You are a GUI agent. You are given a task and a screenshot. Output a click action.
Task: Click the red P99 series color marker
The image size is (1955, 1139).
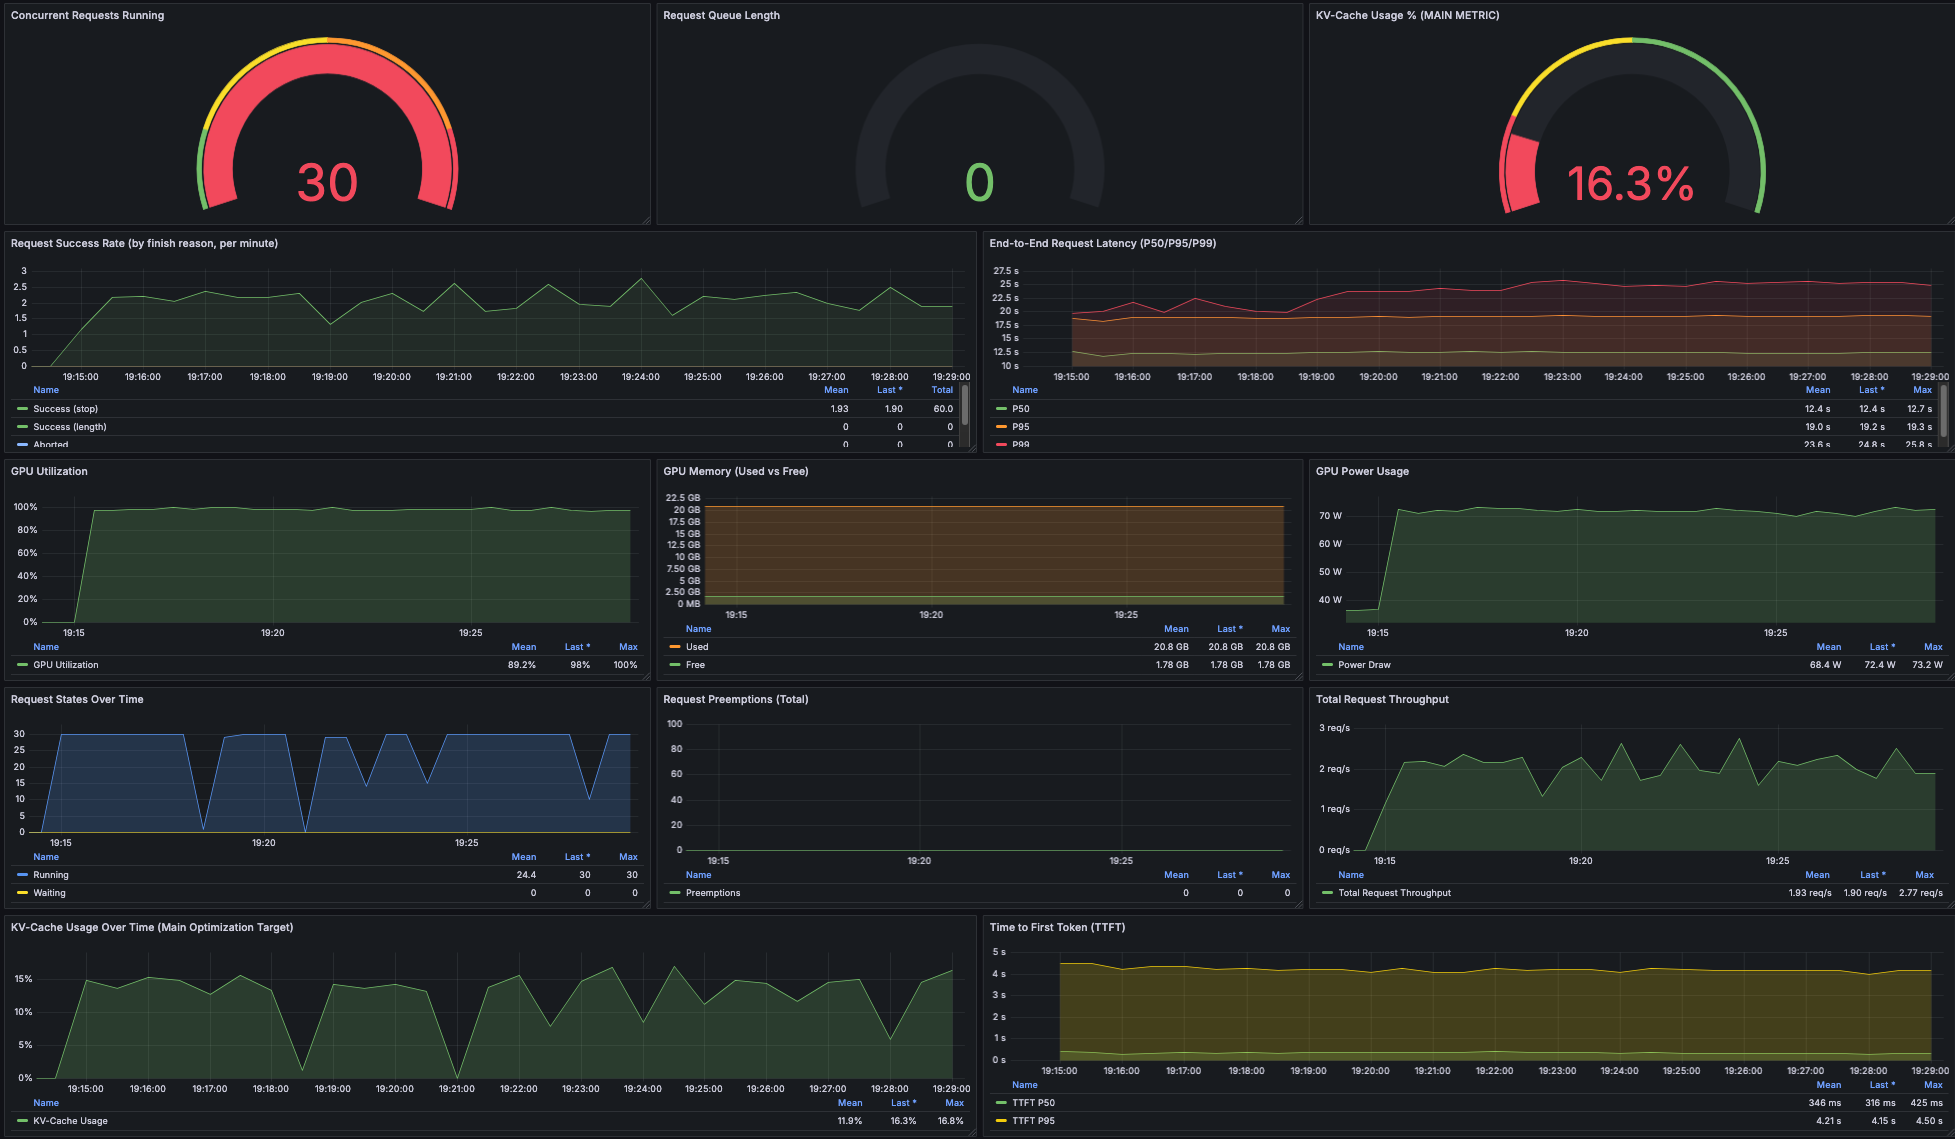pyautogui.click(x=1002, y=444)
